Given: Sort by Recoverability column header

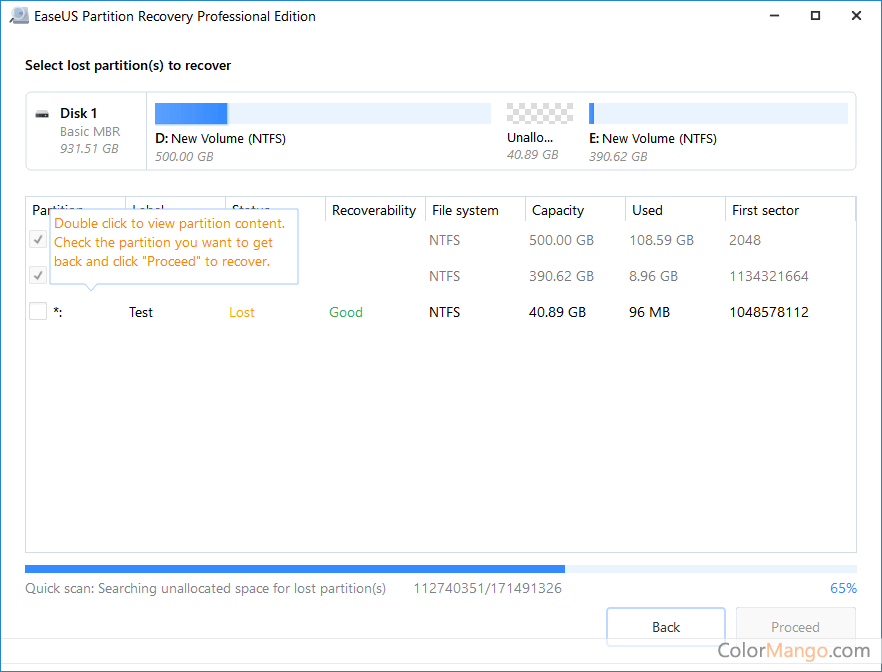Looking at the screenshot, I should pos(373,210).
